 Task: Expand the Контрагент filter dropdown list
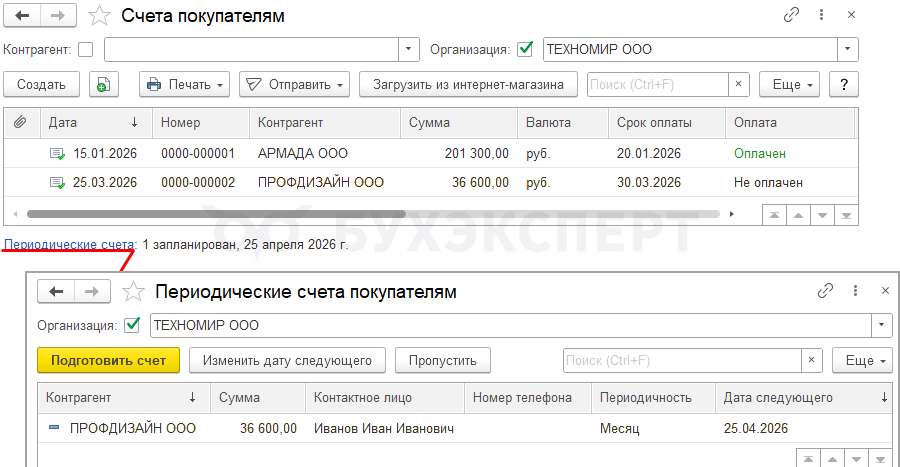click(x=410, y=49)
